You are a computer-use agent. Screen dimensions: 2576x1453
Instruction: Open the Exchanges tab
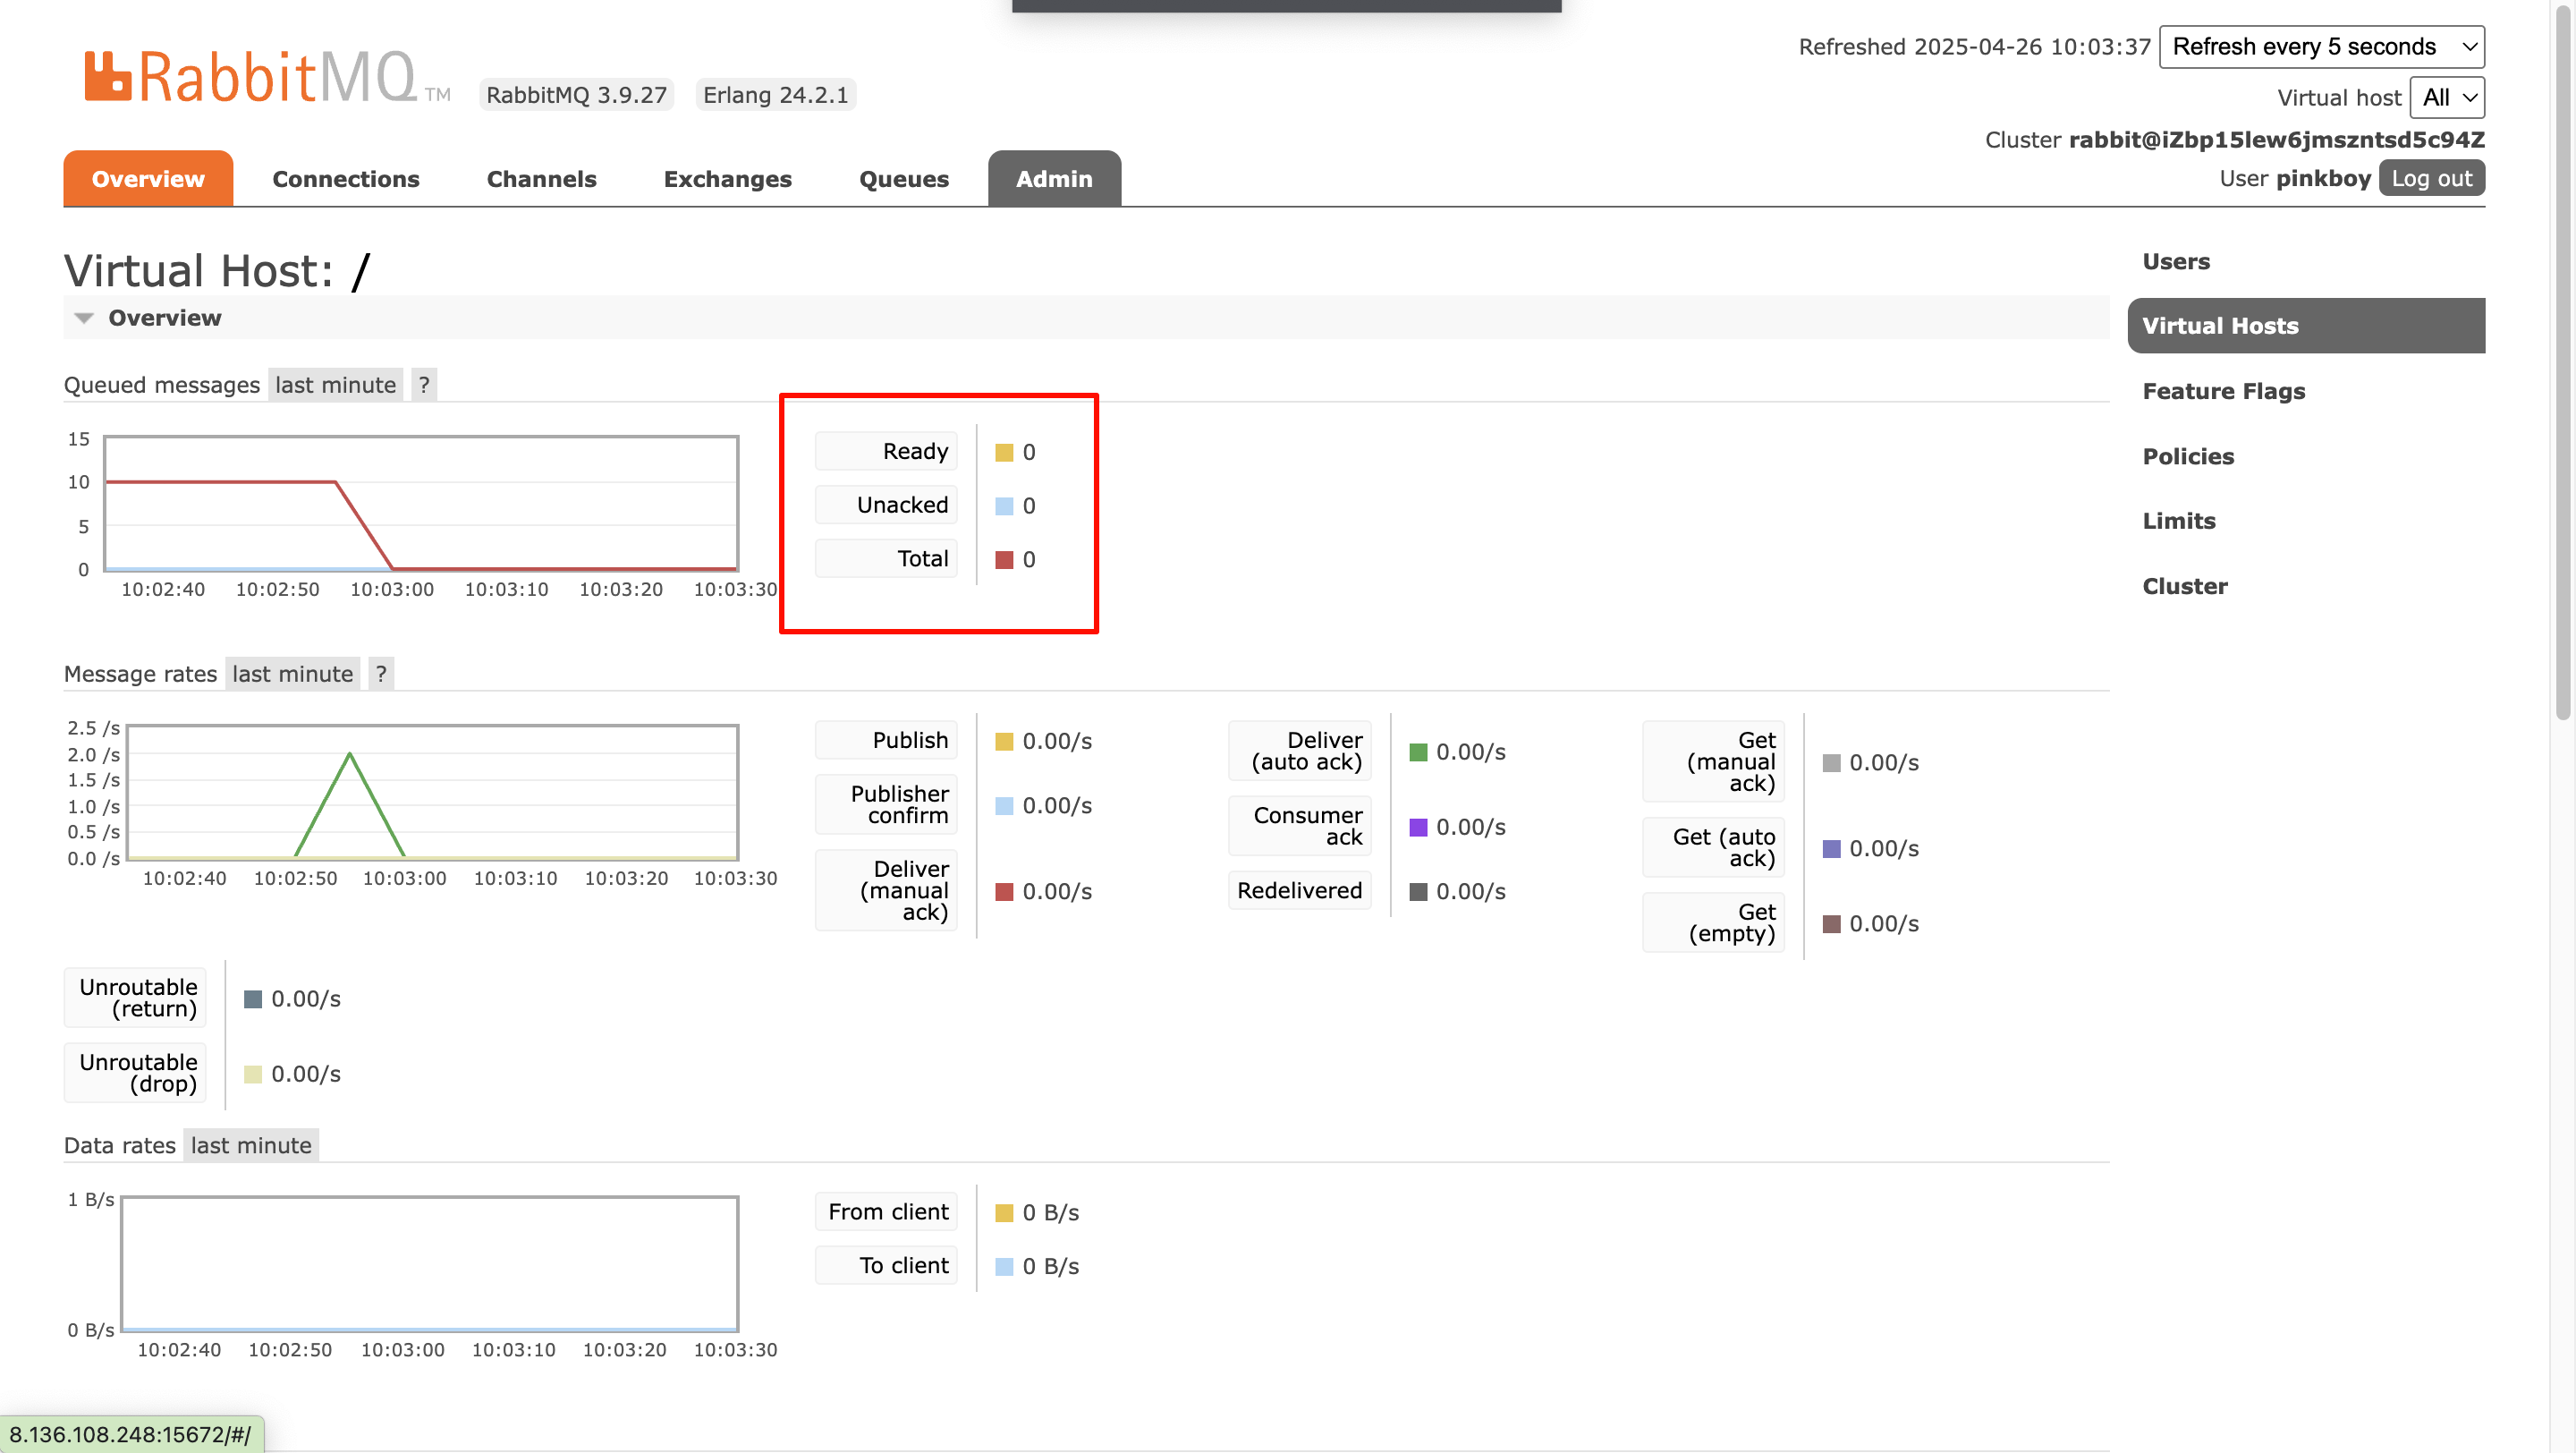(x=727, y=179)
